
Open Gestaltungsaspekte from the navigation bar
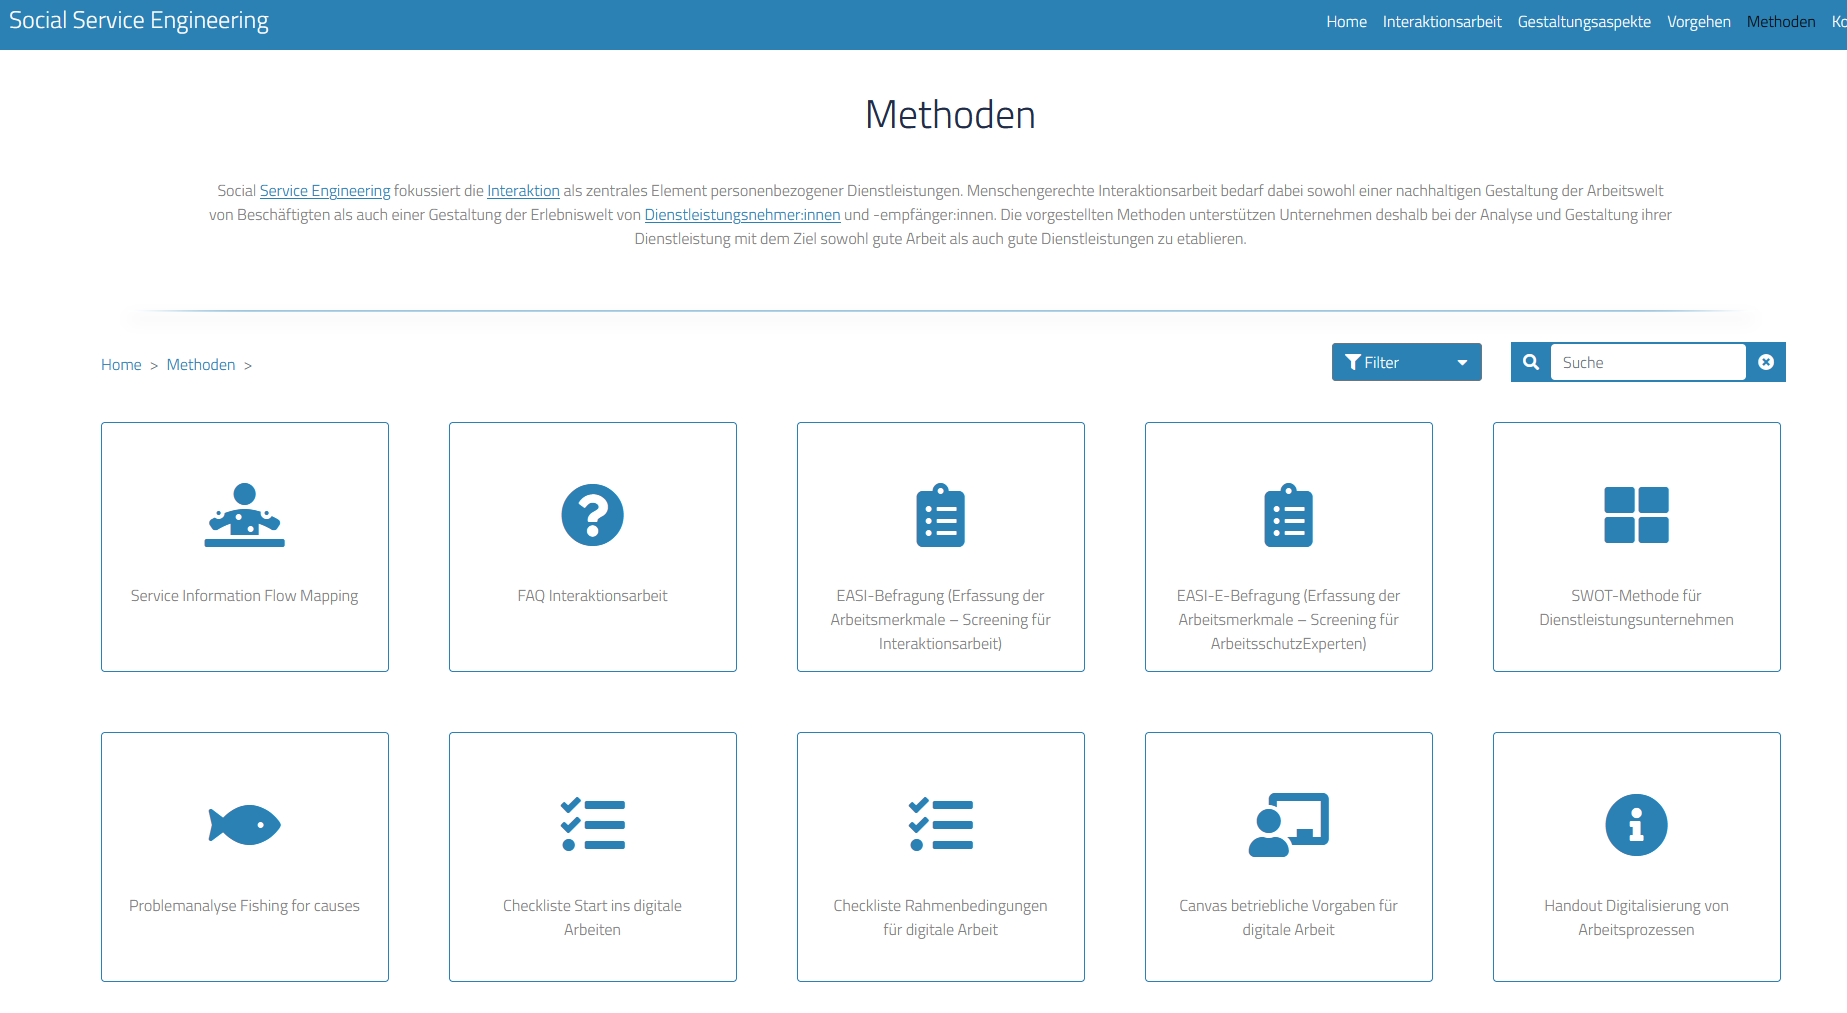pyautogui.click(x=1583, y=22)
